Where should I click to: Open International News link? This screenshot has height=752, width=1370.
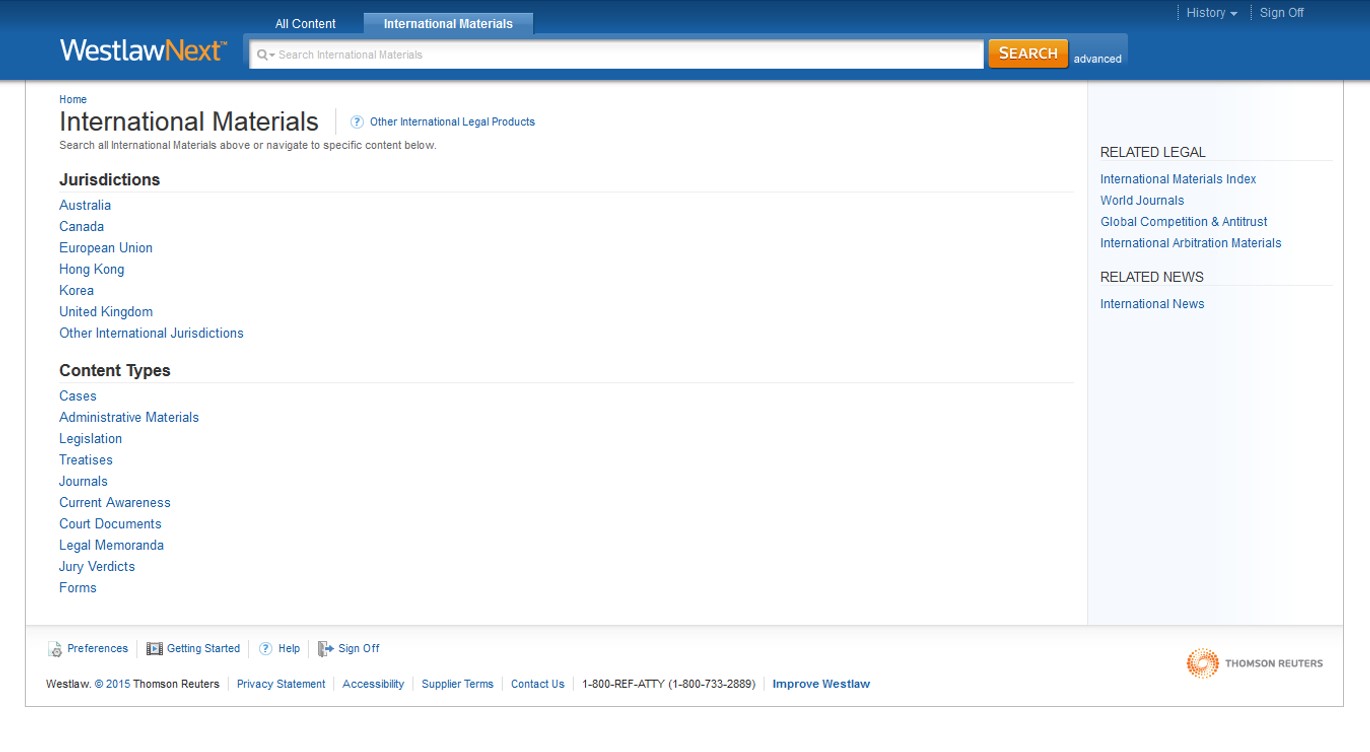[x=1152, y=304]
